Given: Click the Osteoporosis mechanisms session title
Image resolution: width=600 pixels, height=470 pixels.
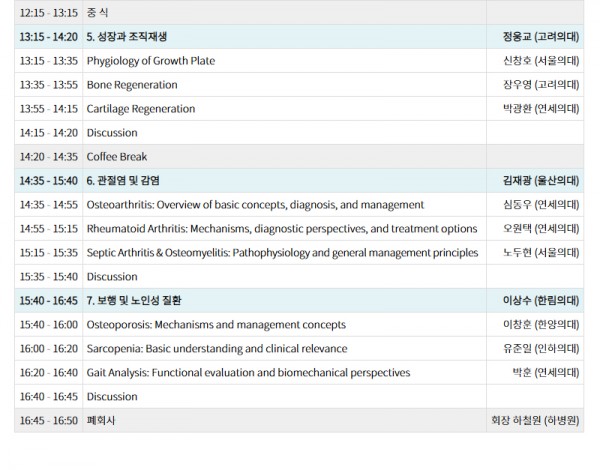Looking at the screenshot, I should tap(215, 325).
